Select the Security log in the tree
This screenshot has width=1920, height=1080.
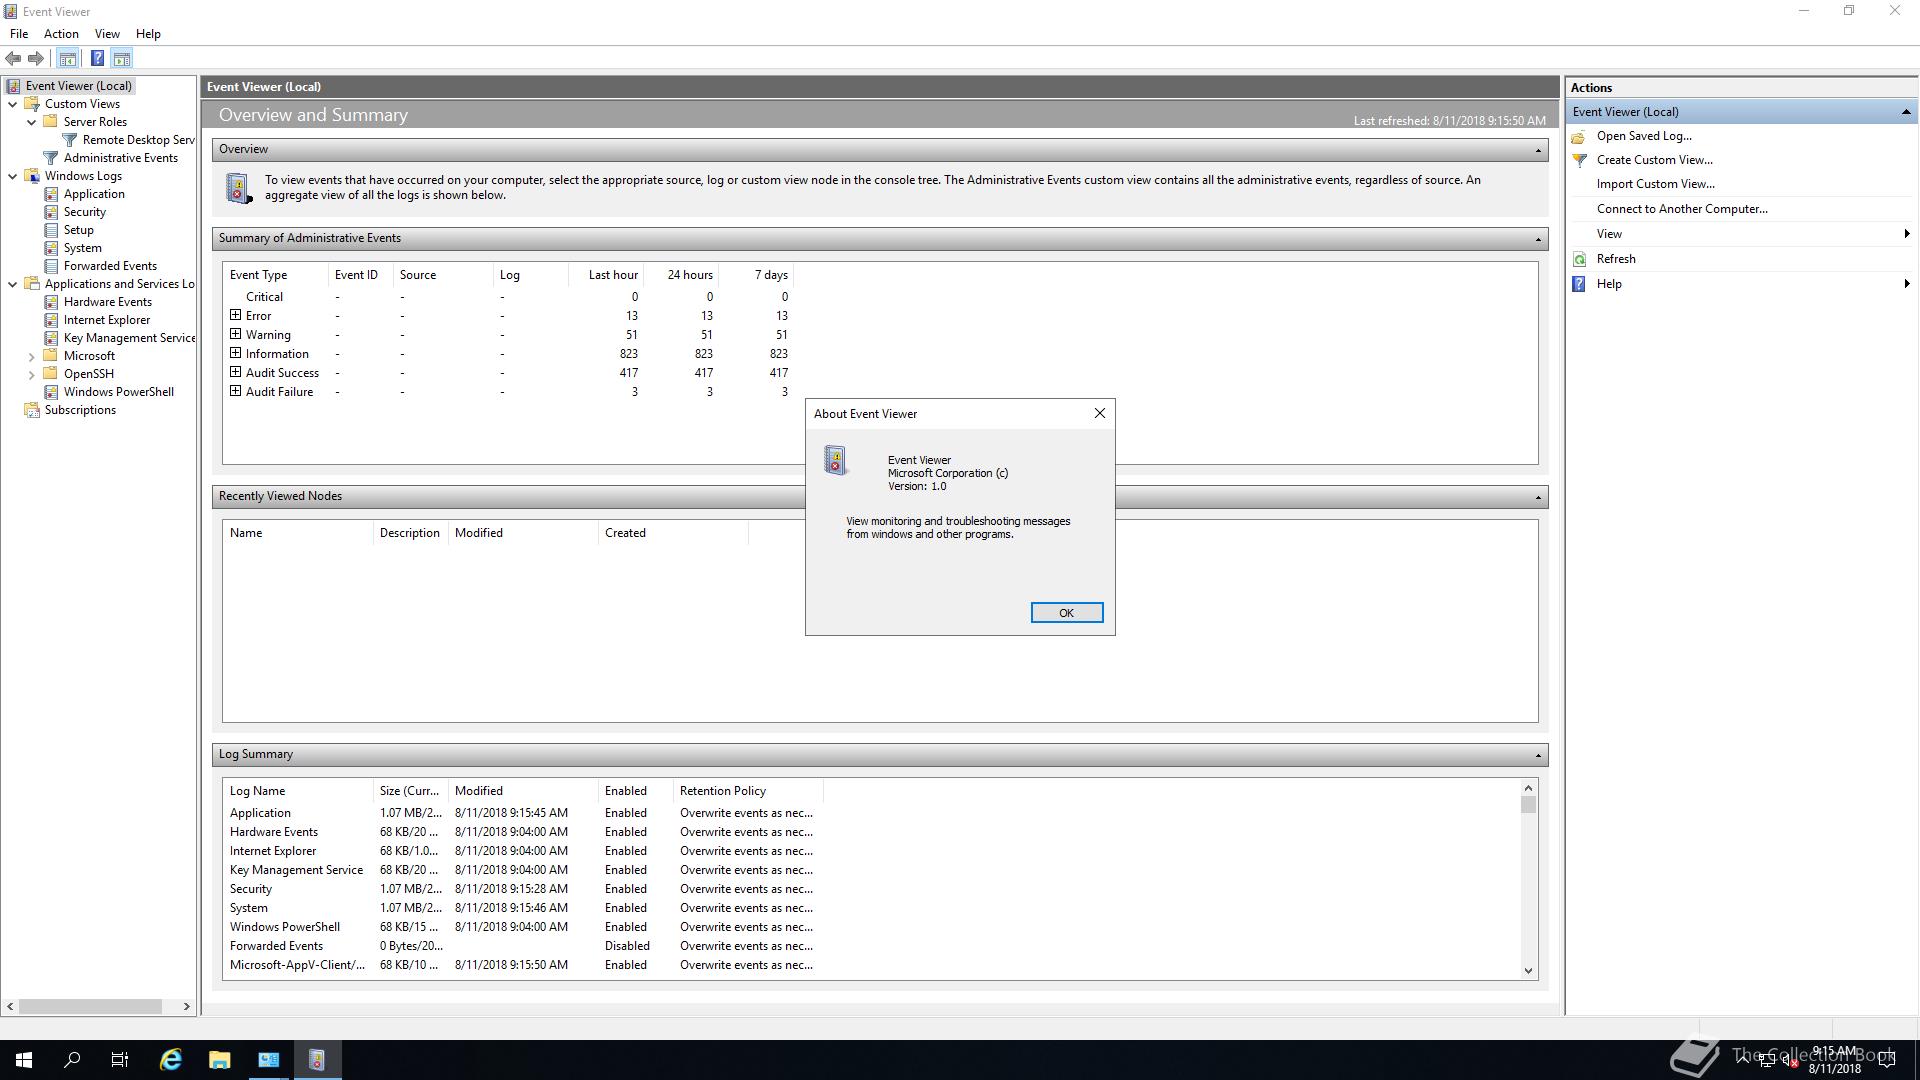(x=84, y=212)
